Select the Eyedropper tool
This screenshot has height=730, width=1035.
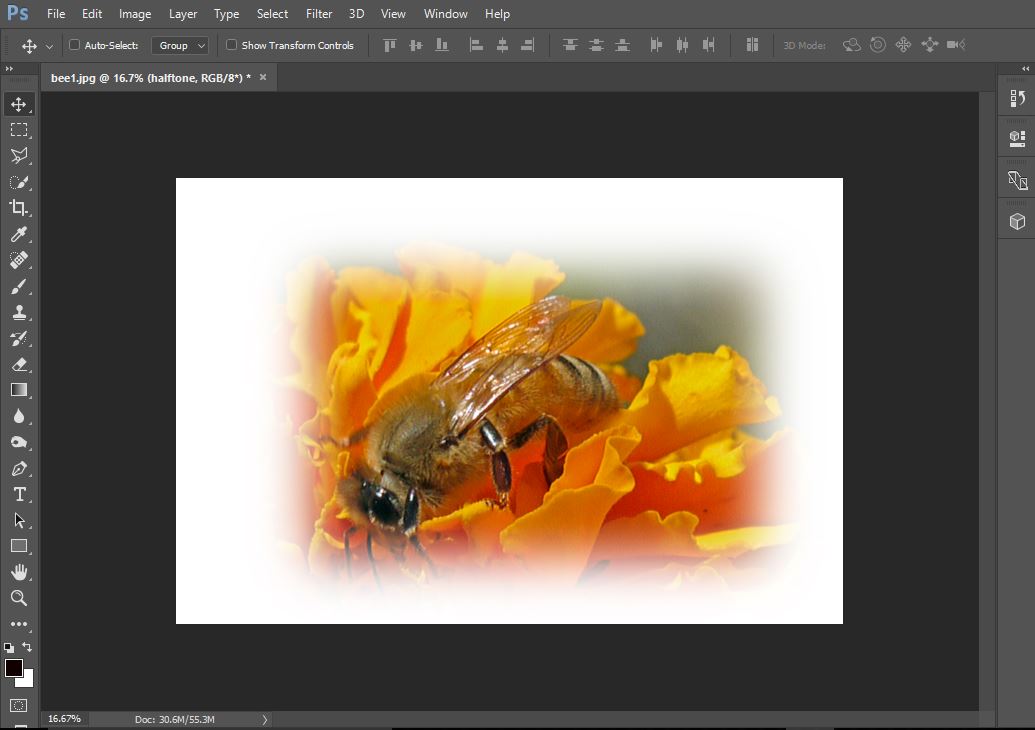[18, 234]
